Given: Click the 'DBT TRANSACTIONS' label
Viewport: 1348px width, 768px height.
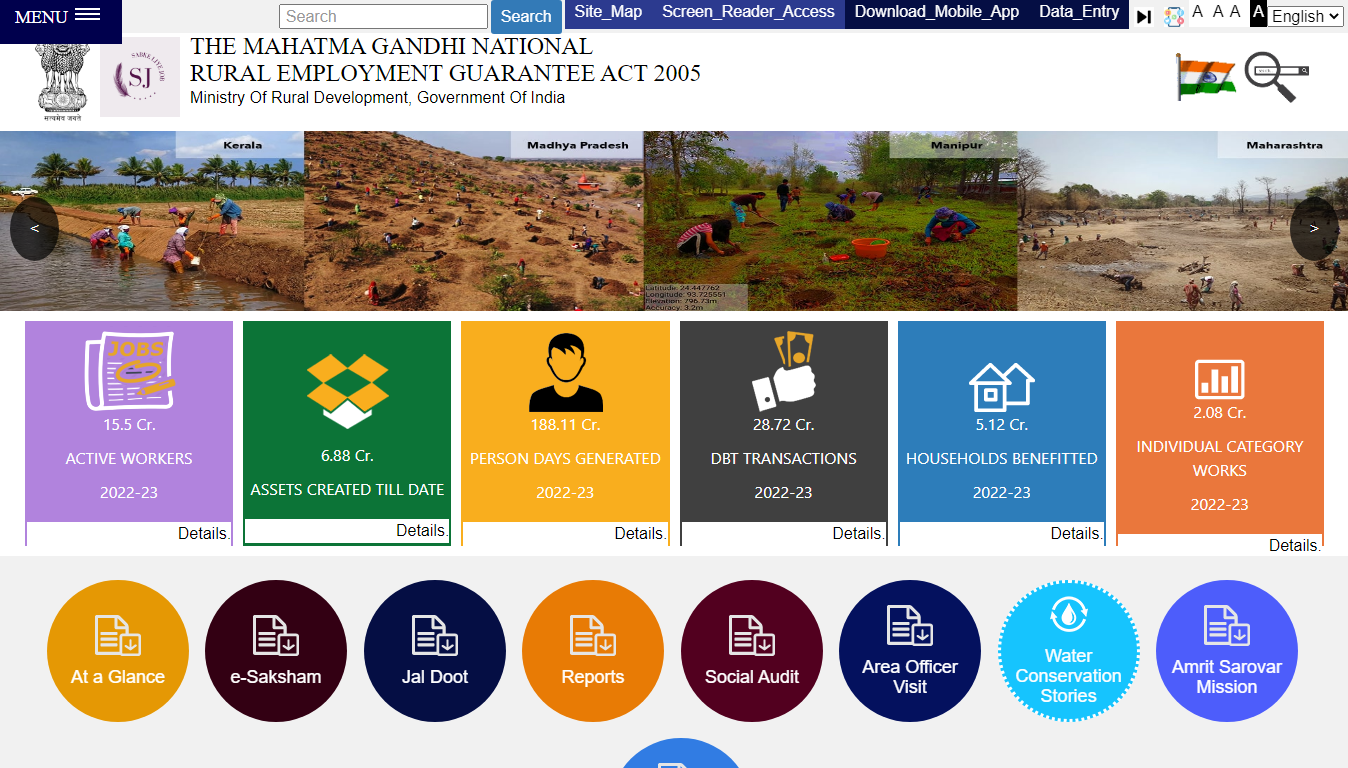Looking at the screenshot, I should [x=783, y=459].
